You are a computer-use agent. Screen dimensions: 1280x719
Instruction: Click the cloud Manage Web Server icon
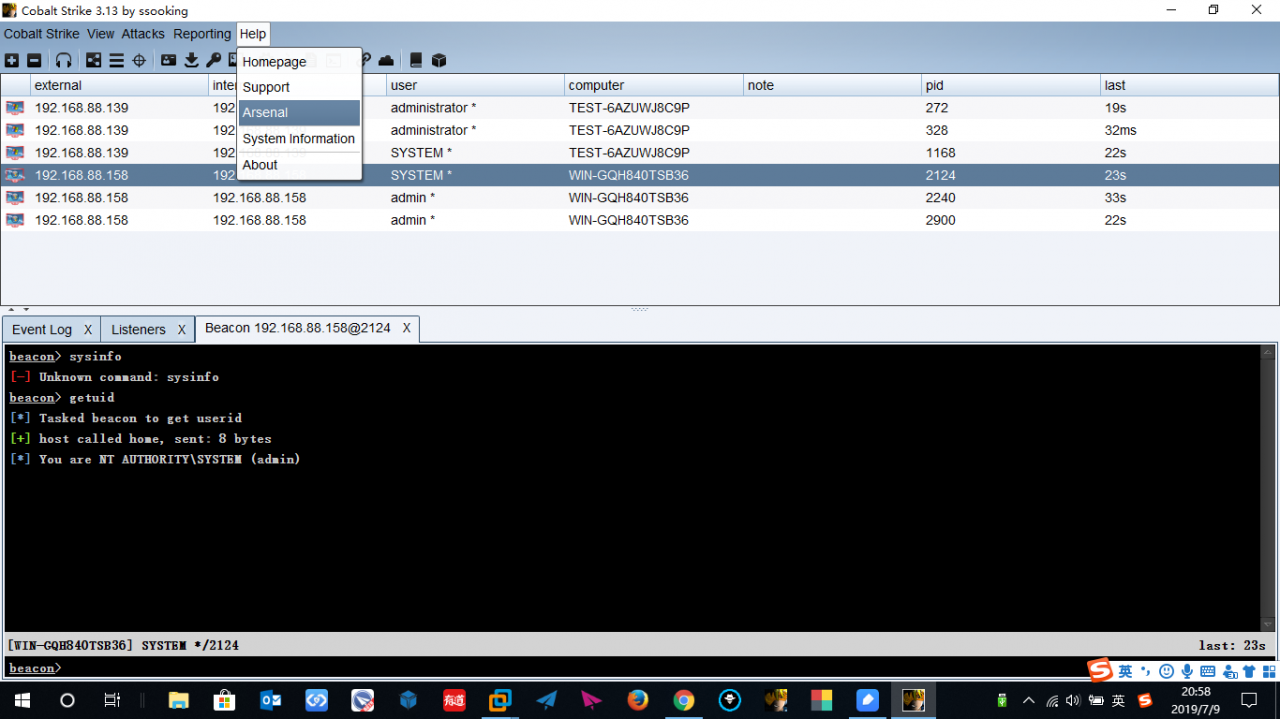click(386, 60)
